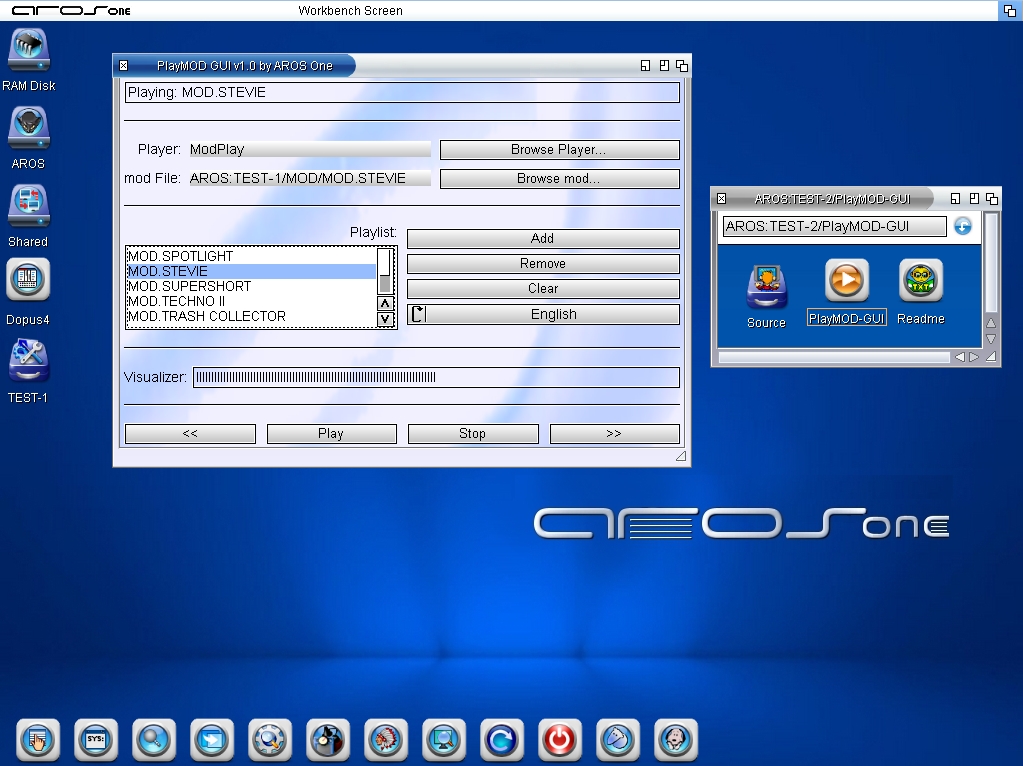Click the Browse mod... button
The image size is (1023, 766).
[559, 179]
